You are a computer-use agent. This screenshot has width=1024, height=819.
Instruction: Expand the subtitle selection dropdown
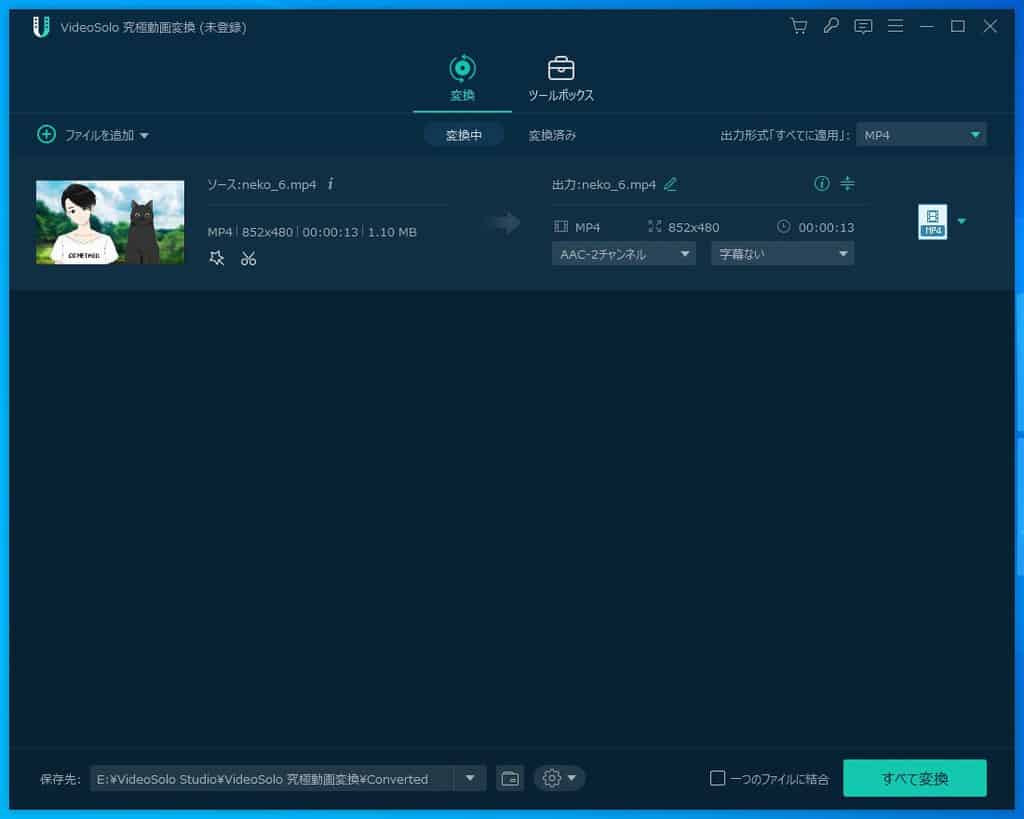tap(782, 254)
